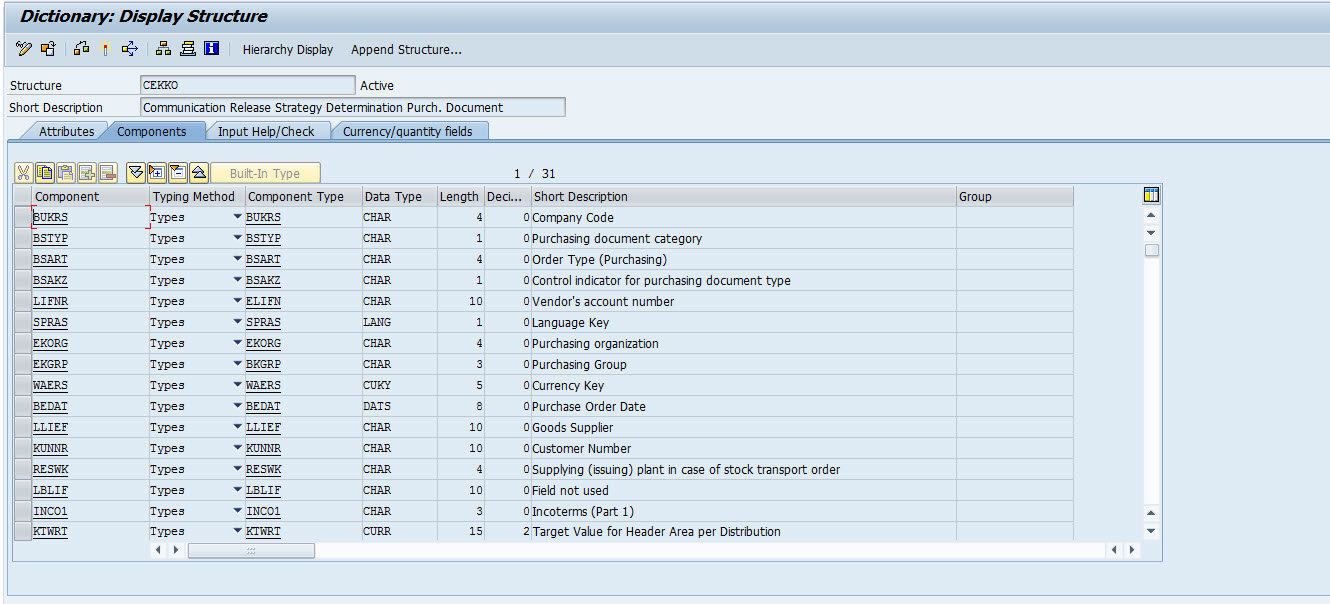Click the horizontal scrollbar thumb
The height and width of the screenshot is (604, 1330).
coord(251,550)
